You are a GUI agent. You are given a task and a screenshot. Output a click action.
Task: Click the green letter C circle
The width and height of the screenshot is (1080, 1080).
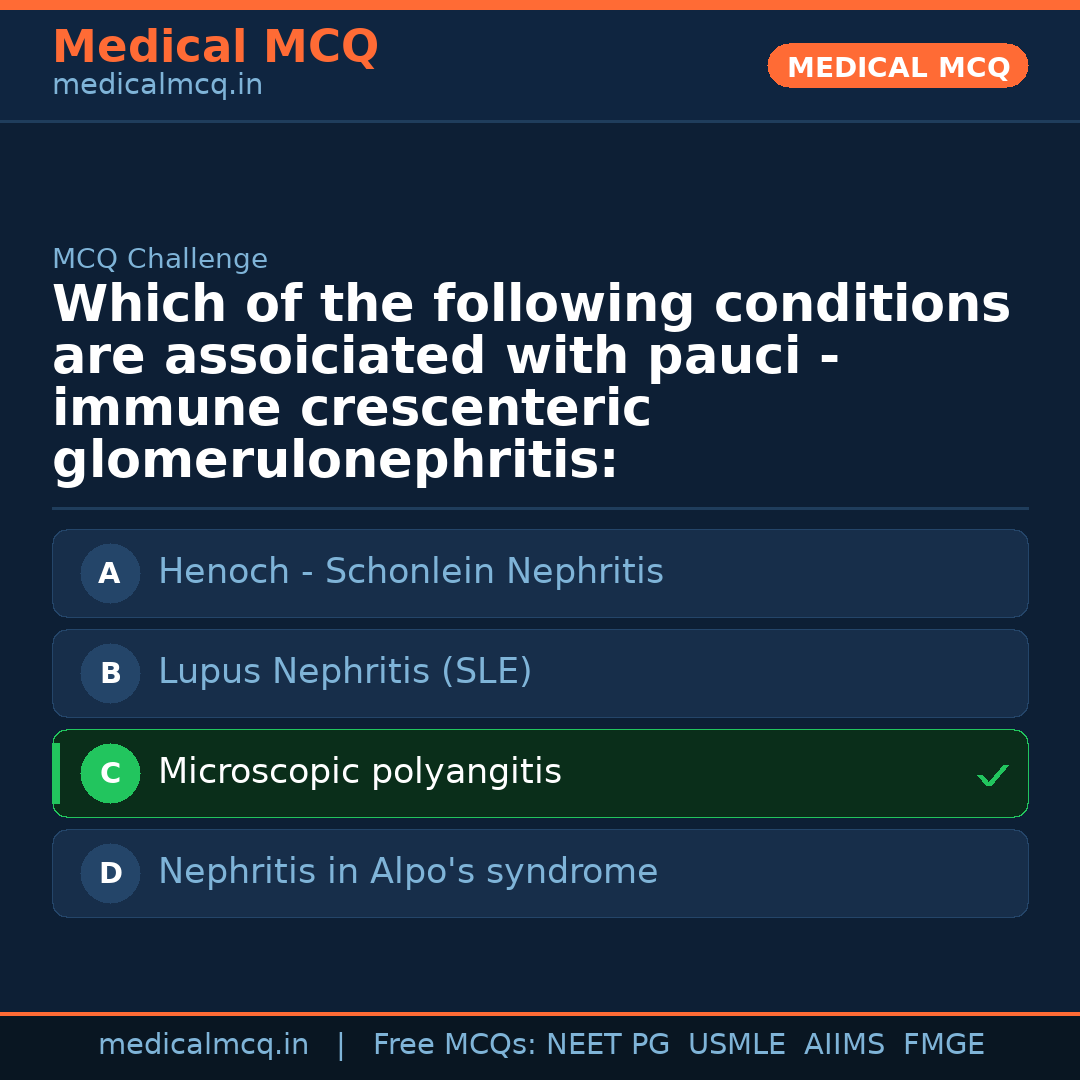110,773
